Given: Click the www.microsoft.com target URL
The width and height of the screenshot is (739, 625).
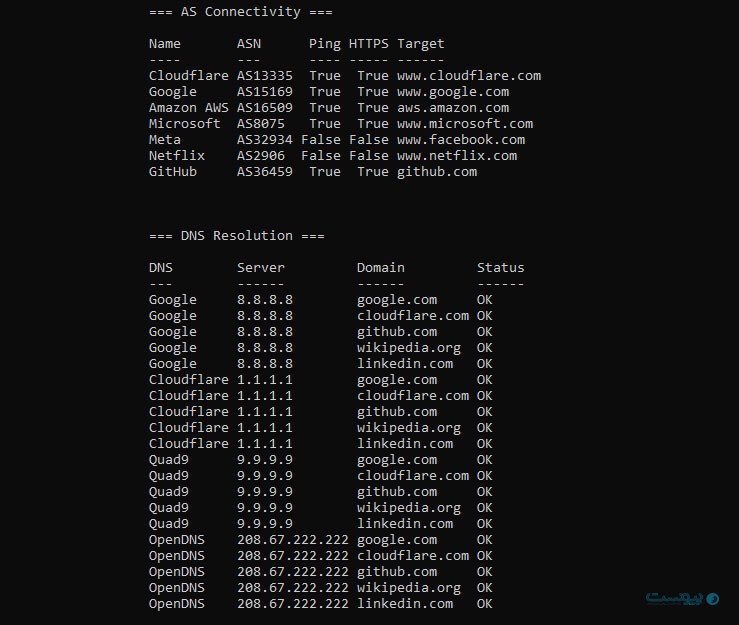Looking at the screenshot, I should click(465, 124).
